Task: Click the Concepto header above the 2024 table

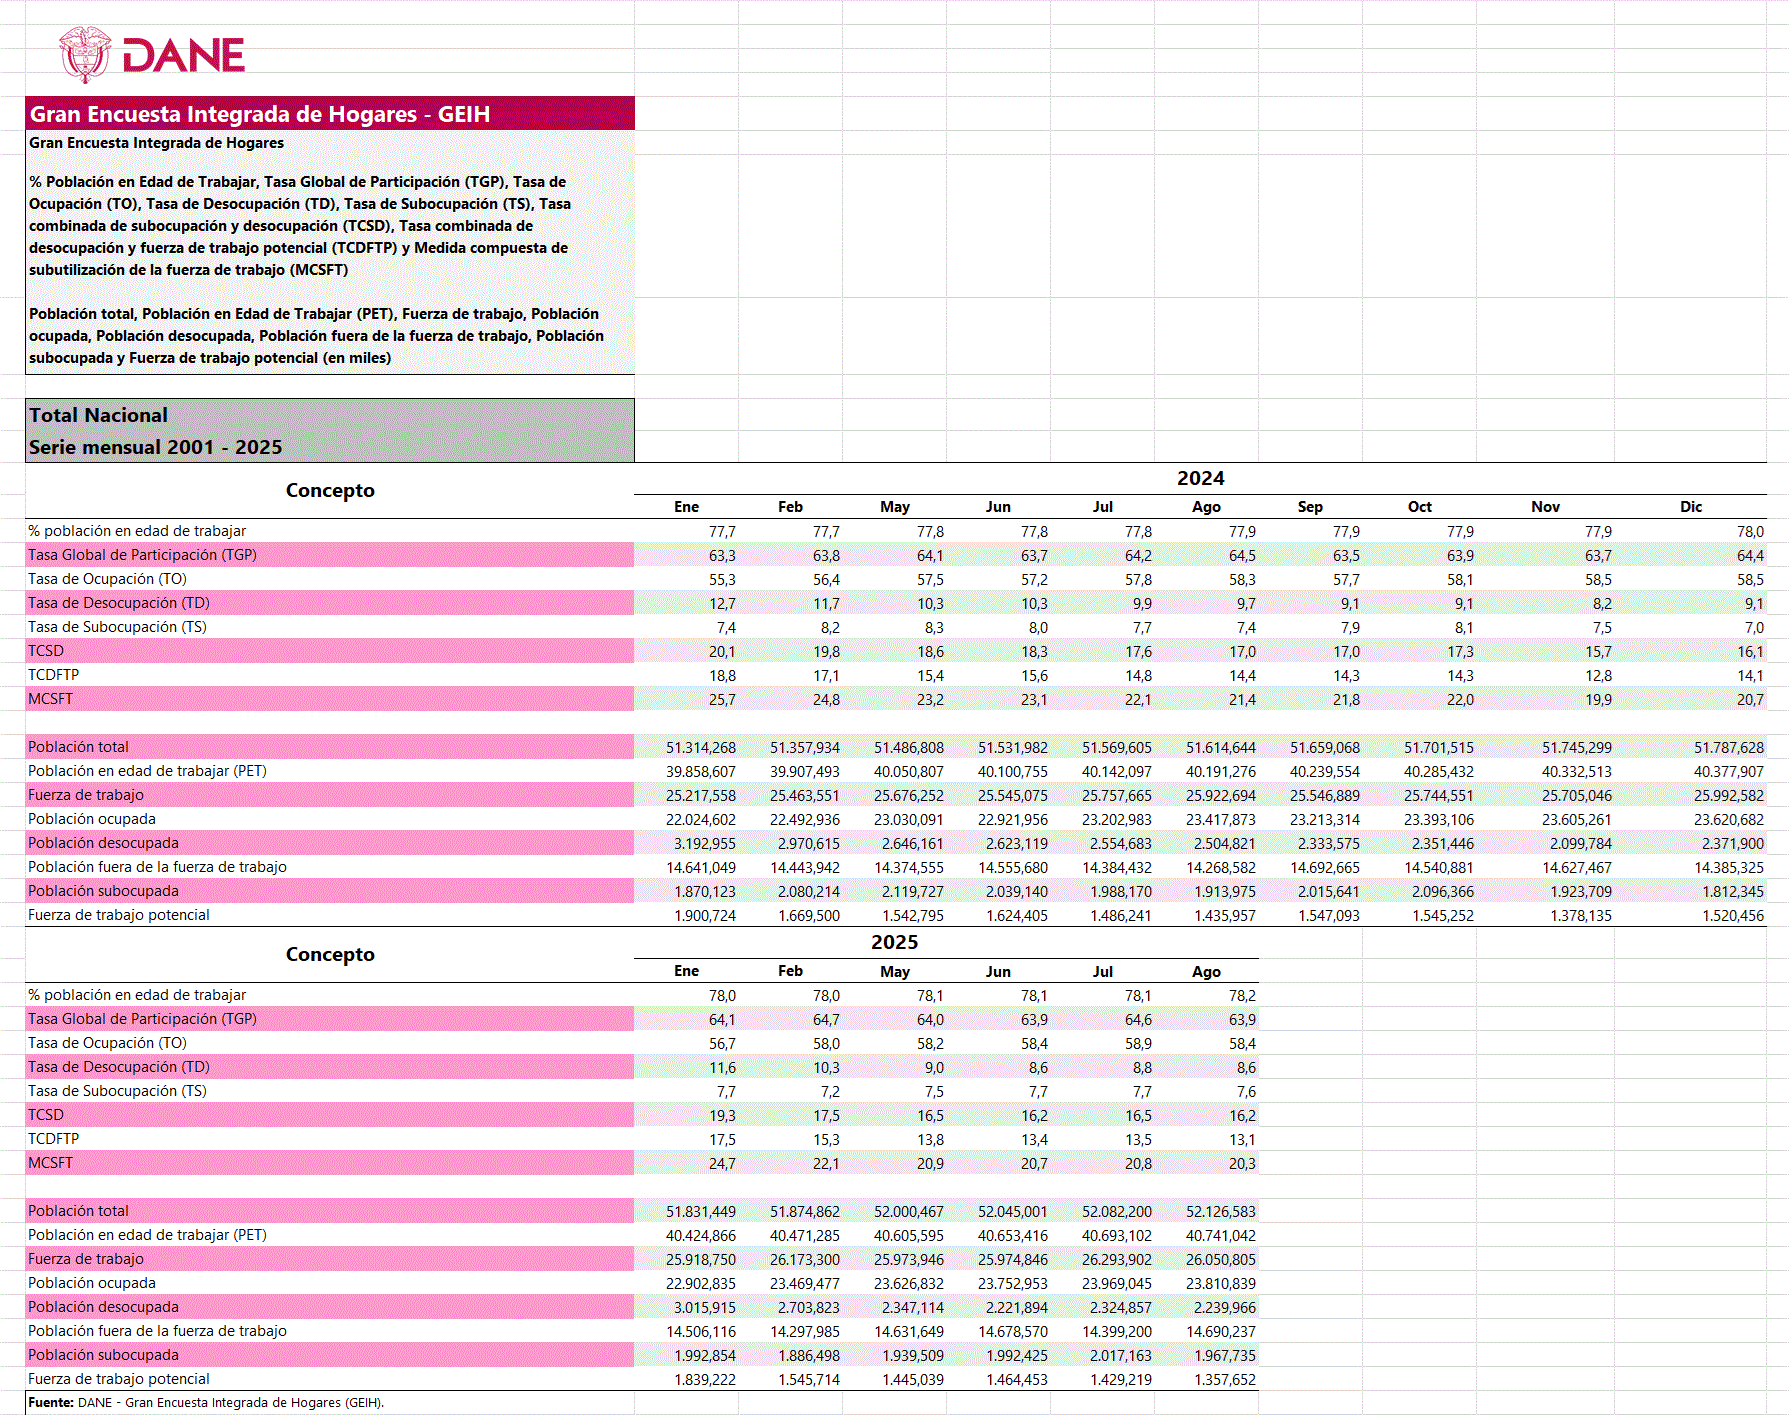Action: [x=329, y=491]
